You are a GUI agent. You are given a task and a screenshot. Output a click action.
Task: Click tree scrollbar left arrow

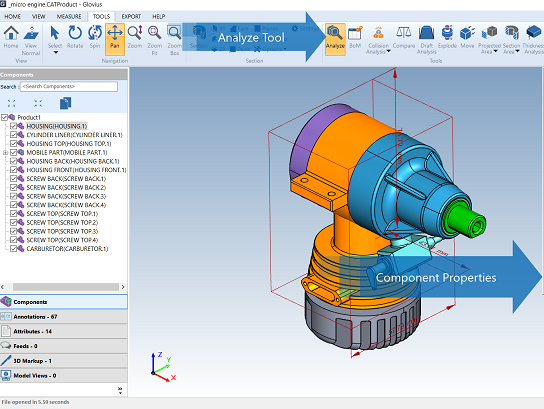(3, 287)
